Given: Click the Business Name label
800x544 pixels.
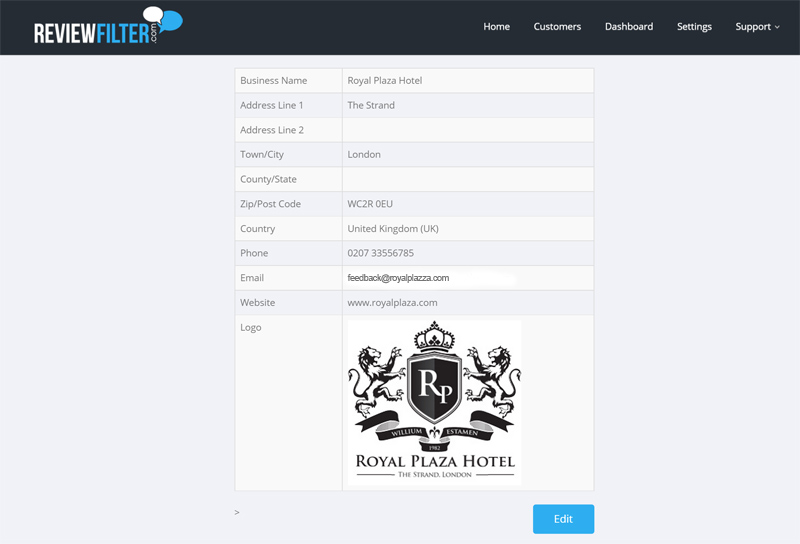Looking at the screenshot, I should [273, 81].
